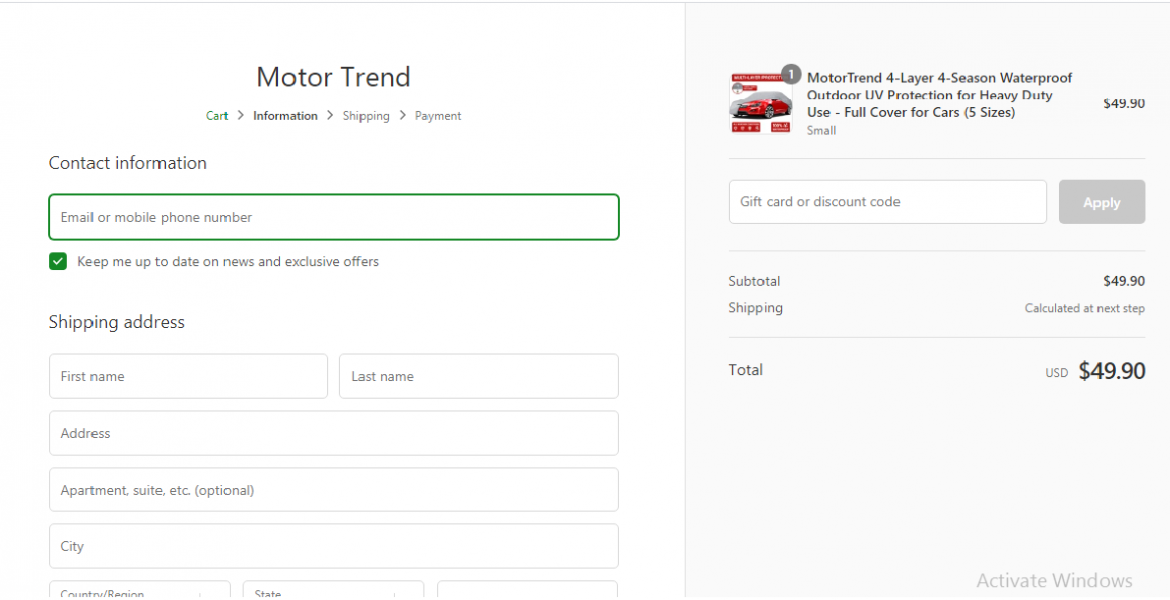Click the Motor Trend store title
The width and height of the screenshot is (1170, 600).
click(x=333, y=77)
